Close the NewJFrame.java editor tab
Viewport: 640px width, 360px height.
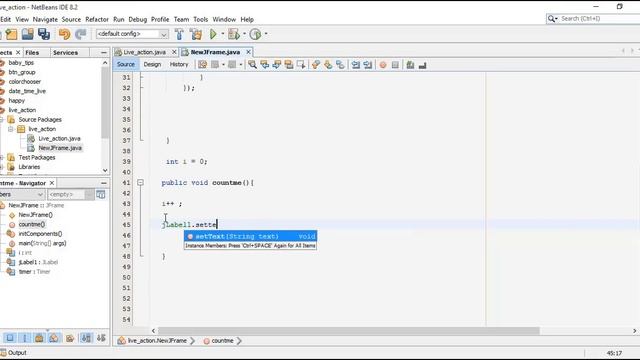pos(248,52)
